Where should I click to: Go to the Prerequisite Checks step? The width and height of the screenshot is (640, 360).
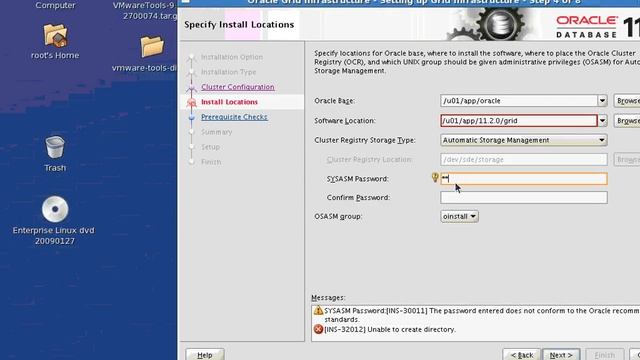pos(234,117)
